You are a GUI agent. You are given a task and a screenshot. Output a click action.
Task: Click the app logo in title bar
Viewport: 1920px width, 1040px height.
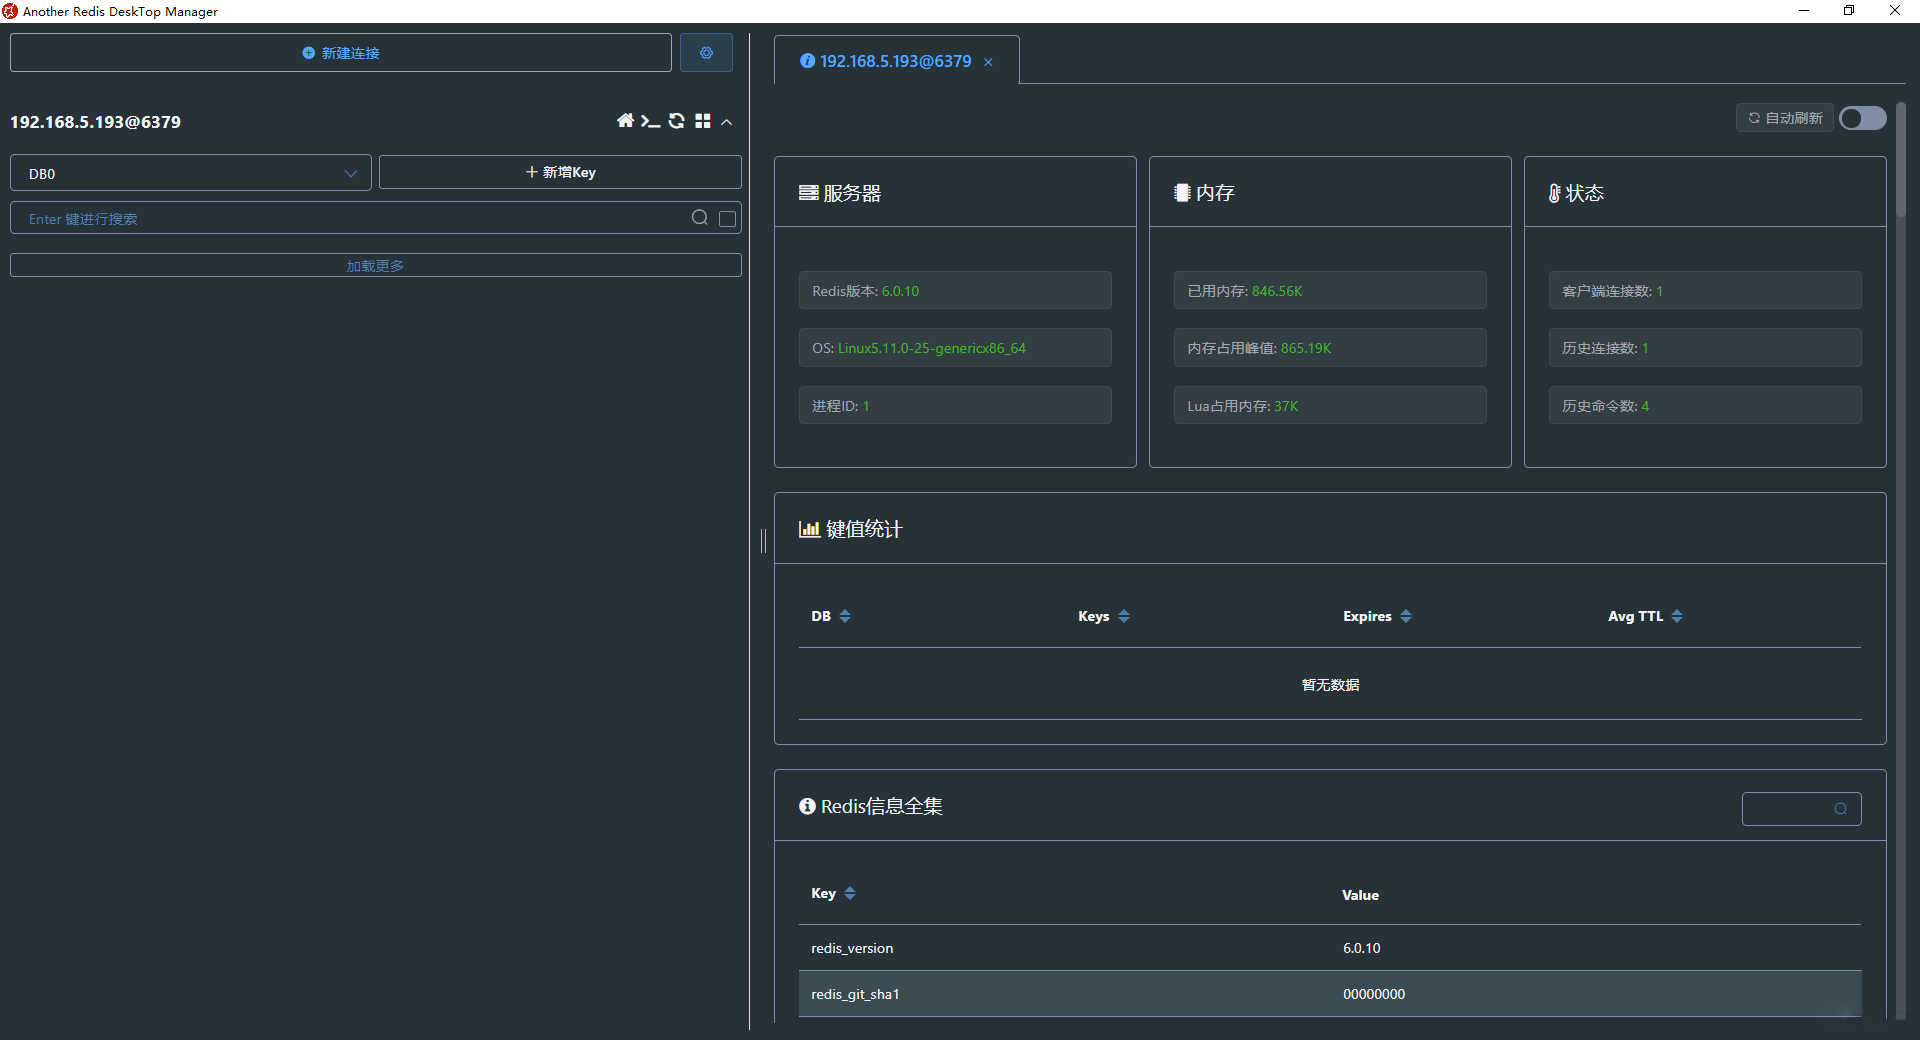click(x=10, y=11)
